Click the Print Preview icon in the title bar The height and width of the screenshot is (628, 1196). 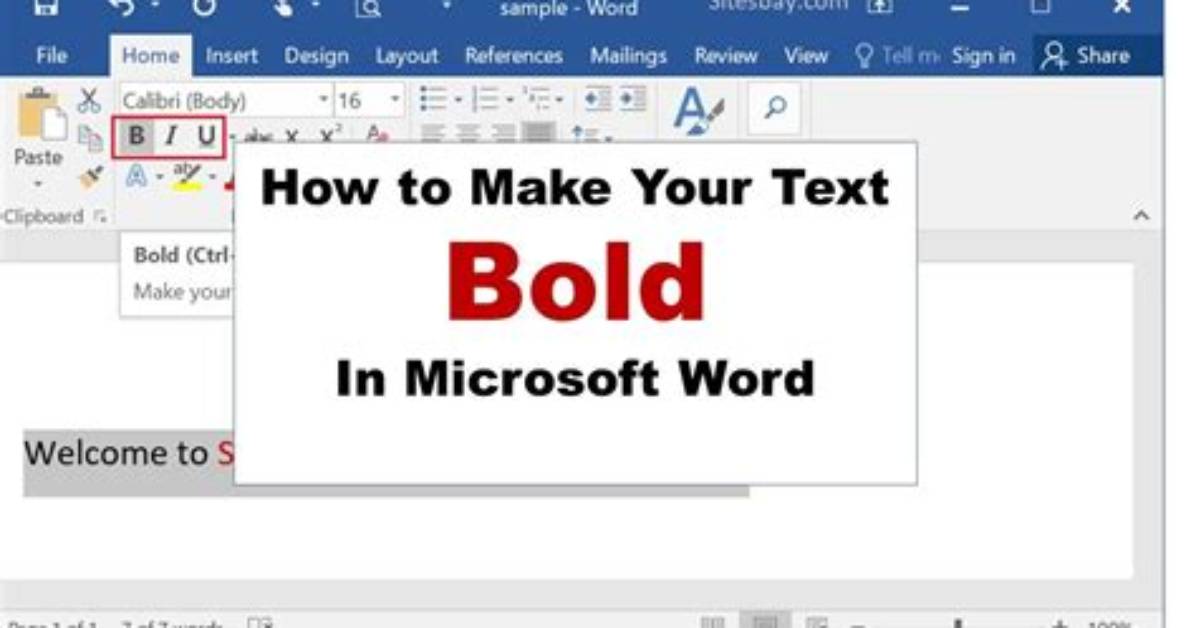[368, 8]
